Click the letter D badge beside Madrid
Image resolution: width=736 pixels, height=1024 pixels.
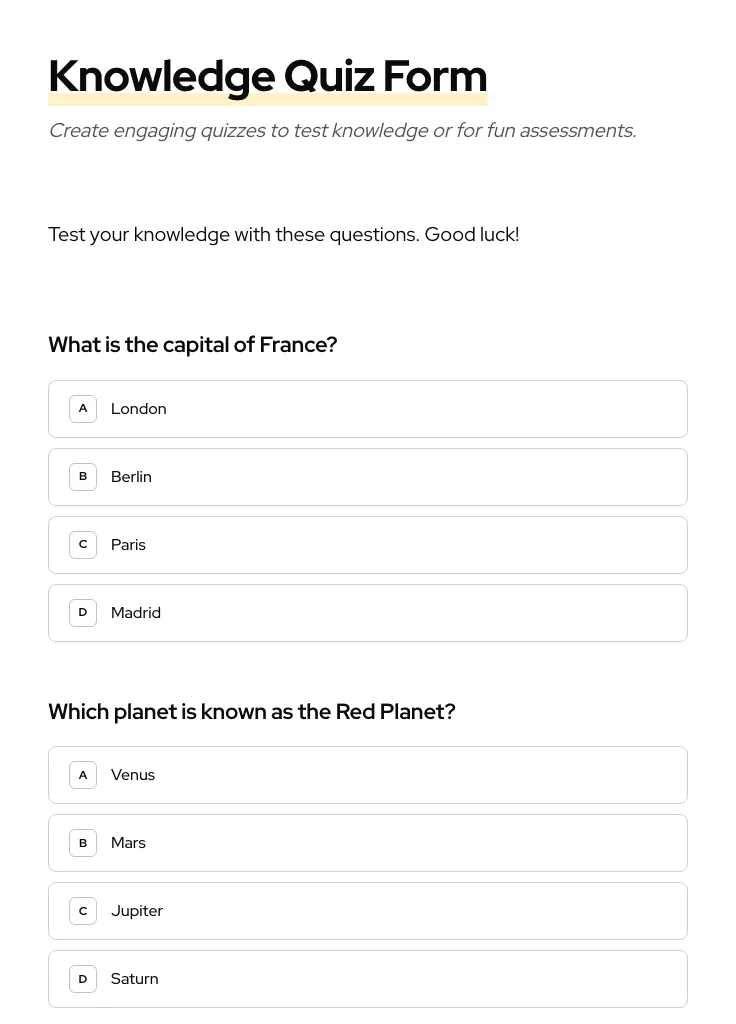click(83, 612)
